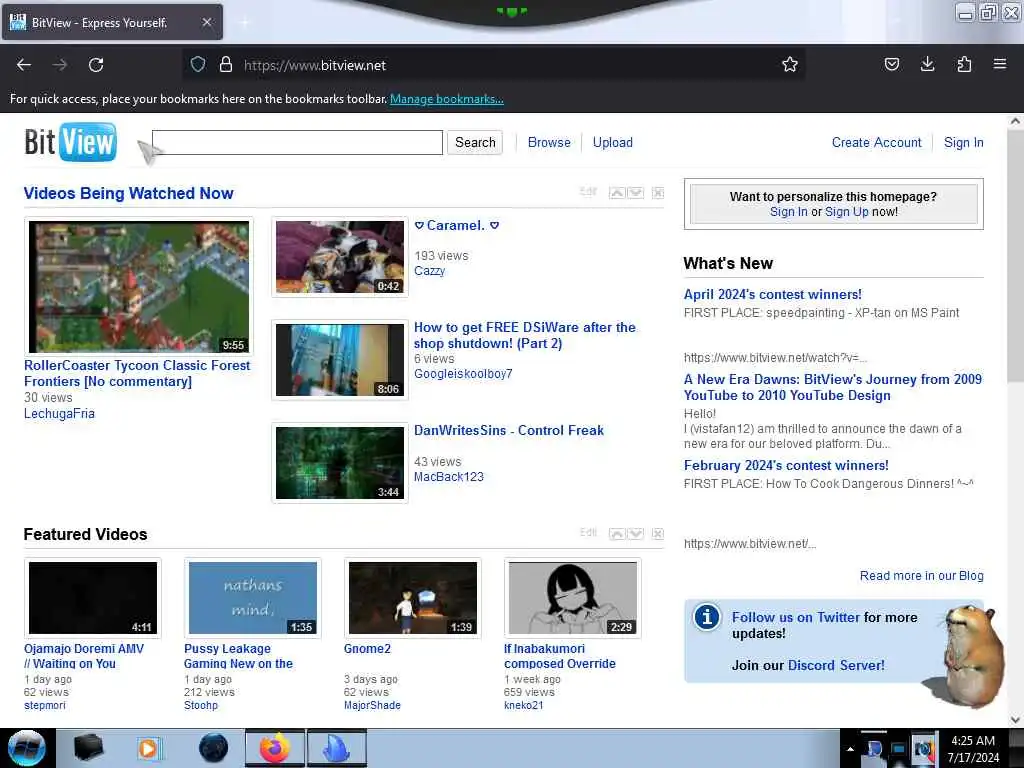Open April 2024's contest winners post

coord(773,295)
